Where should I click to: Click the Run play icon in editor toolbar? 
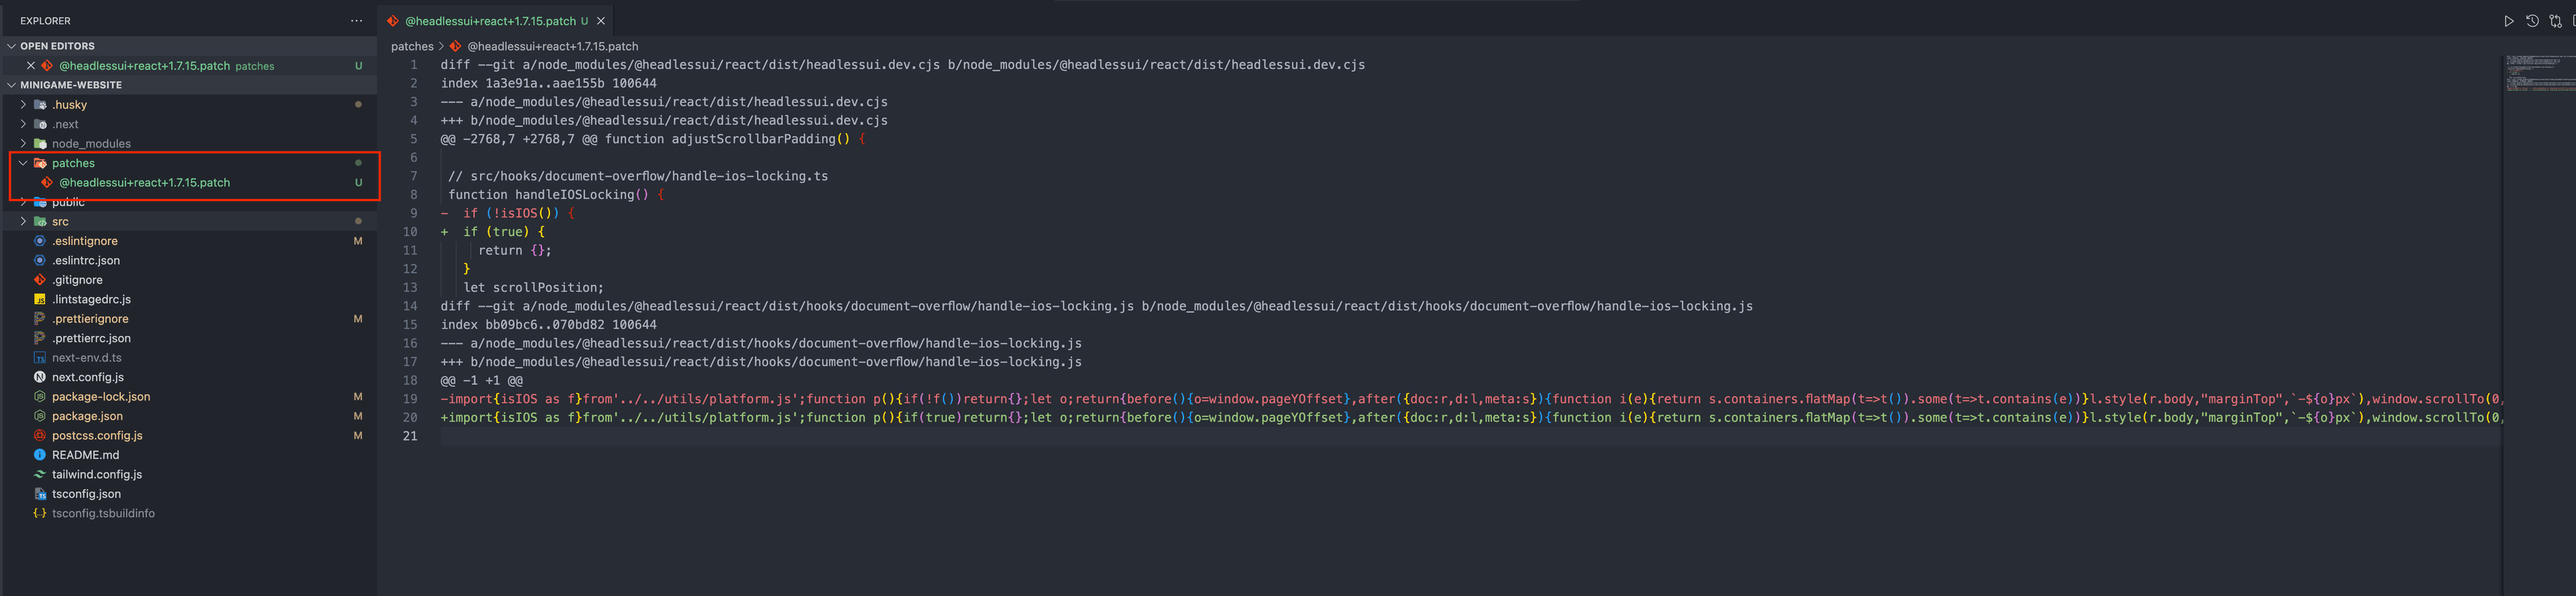2509,21
